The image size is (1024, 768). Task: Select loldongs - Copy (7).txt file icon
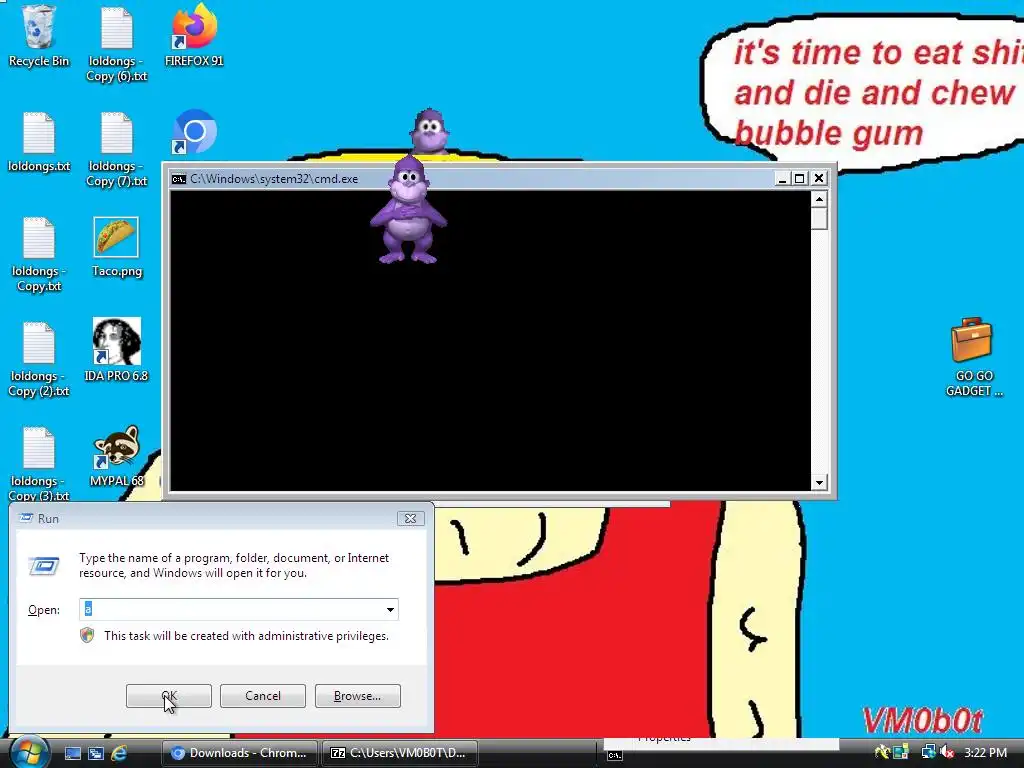point(117,150)
